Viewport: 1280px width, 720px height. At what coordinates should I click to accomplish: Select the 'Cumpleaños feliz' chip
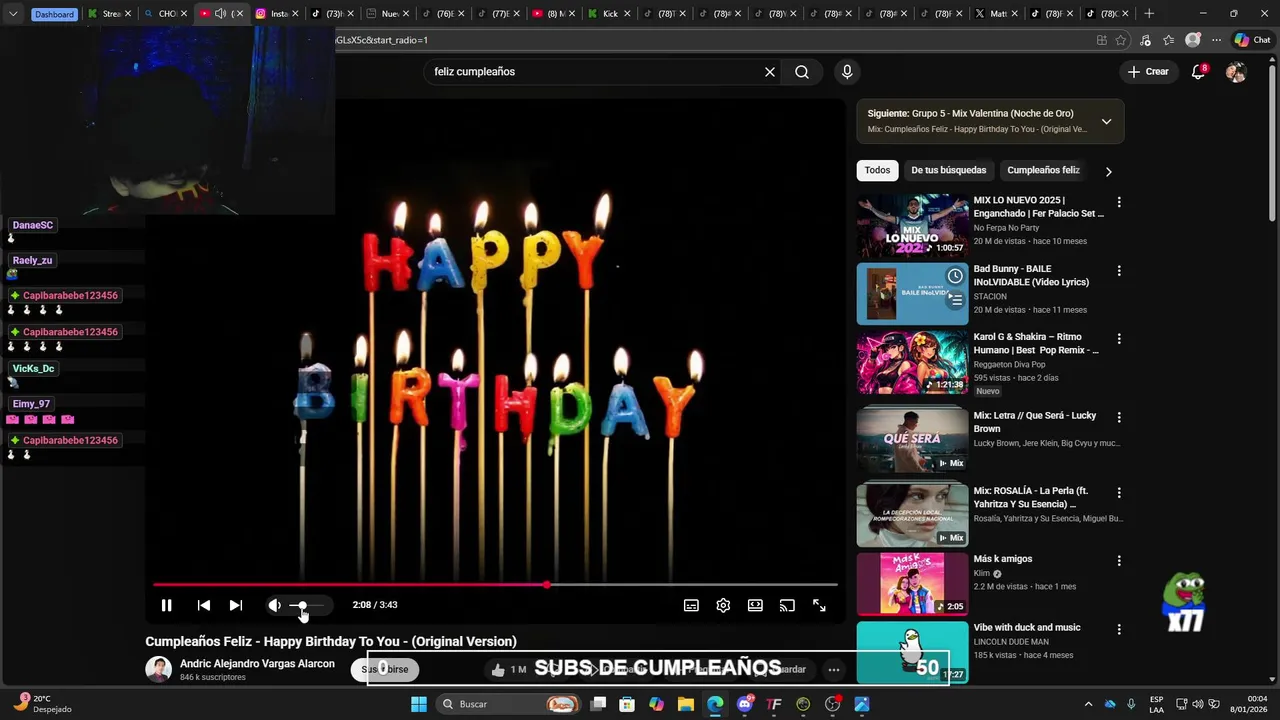click(1043, 170)
